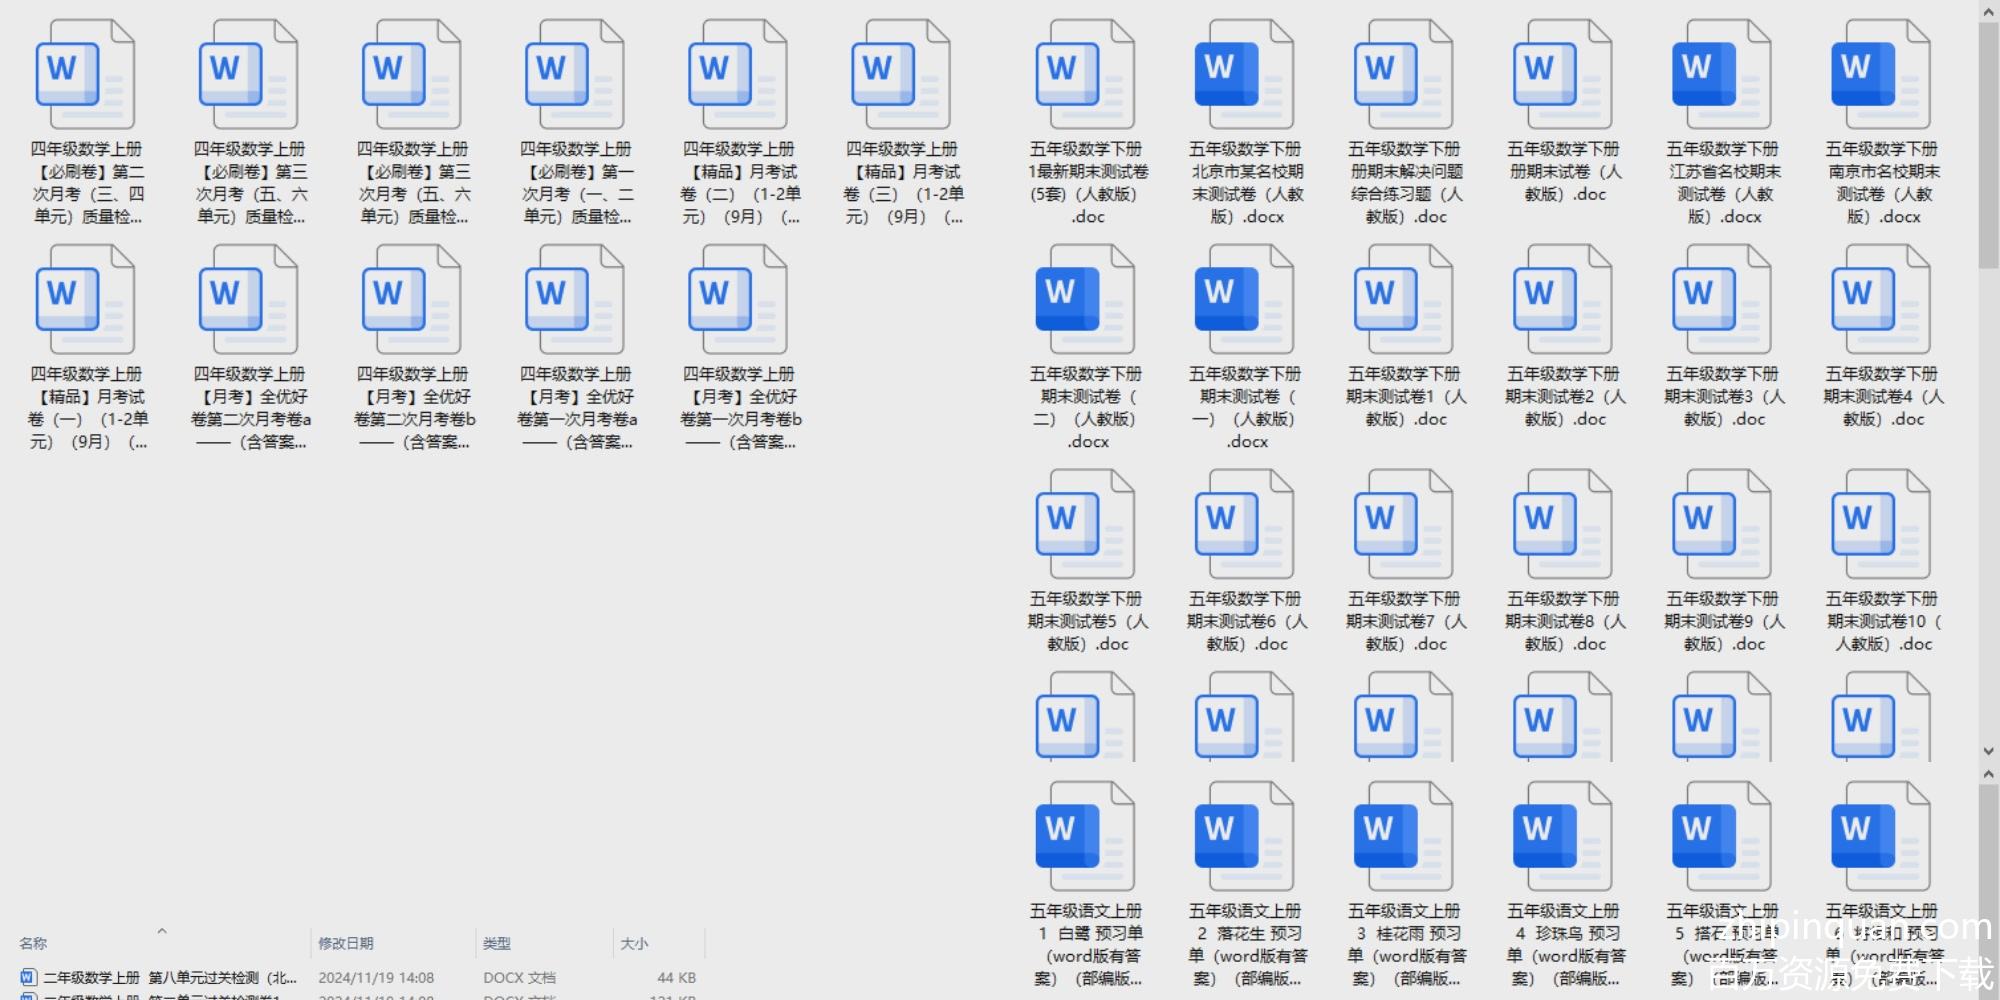Click the 大小 column header

634,943
